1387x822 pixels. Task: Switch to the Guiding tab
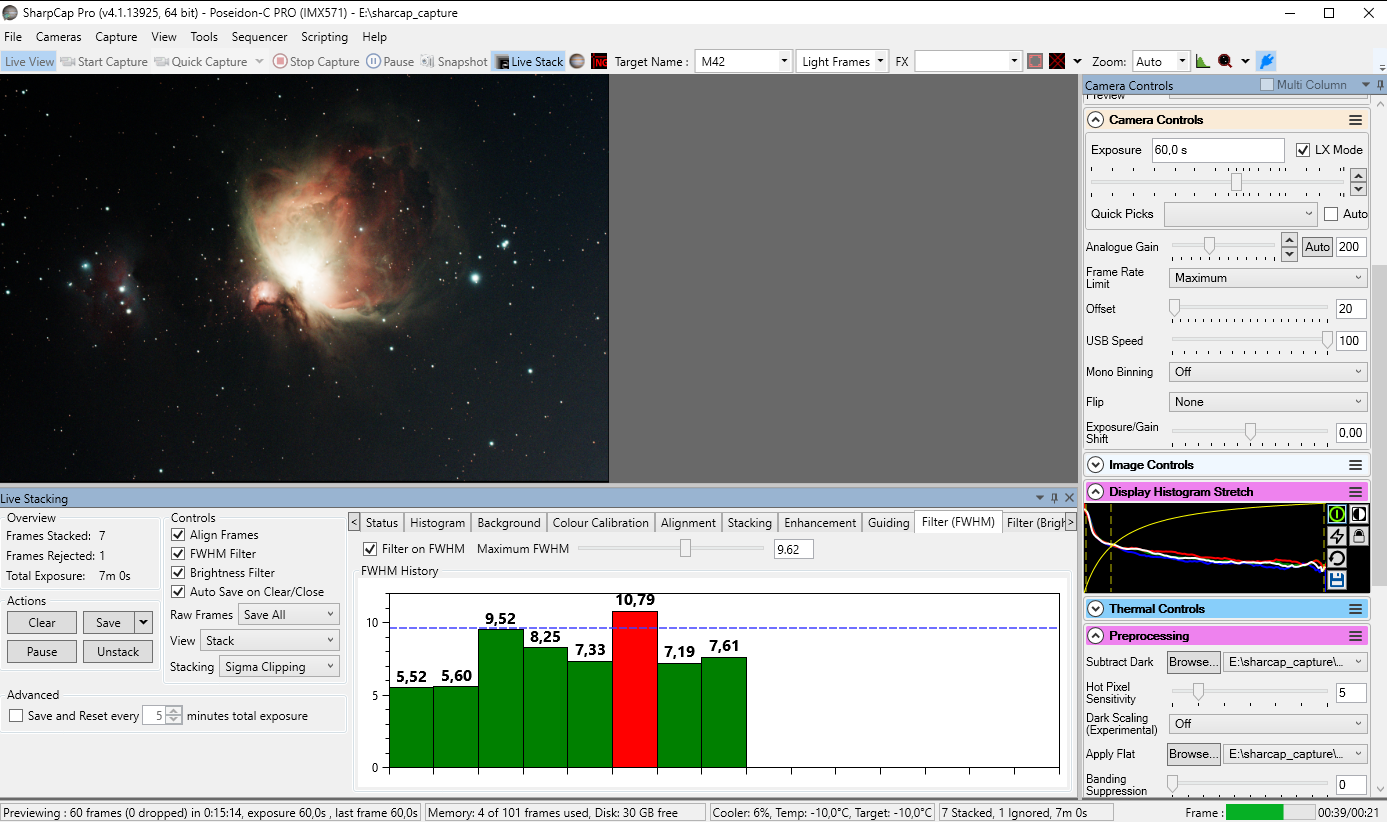pyautogui.click(x=888, y=522)
